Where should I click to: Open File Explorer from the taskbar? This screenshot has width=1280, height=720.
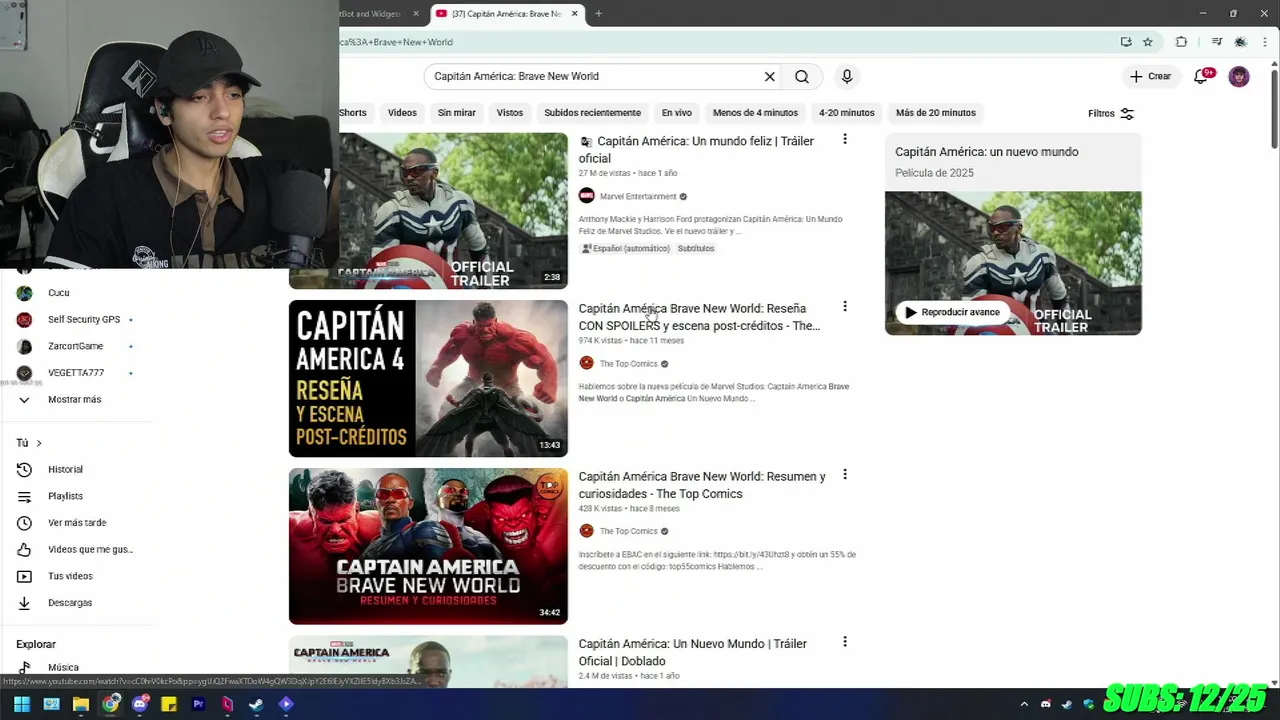pos(81,704)
